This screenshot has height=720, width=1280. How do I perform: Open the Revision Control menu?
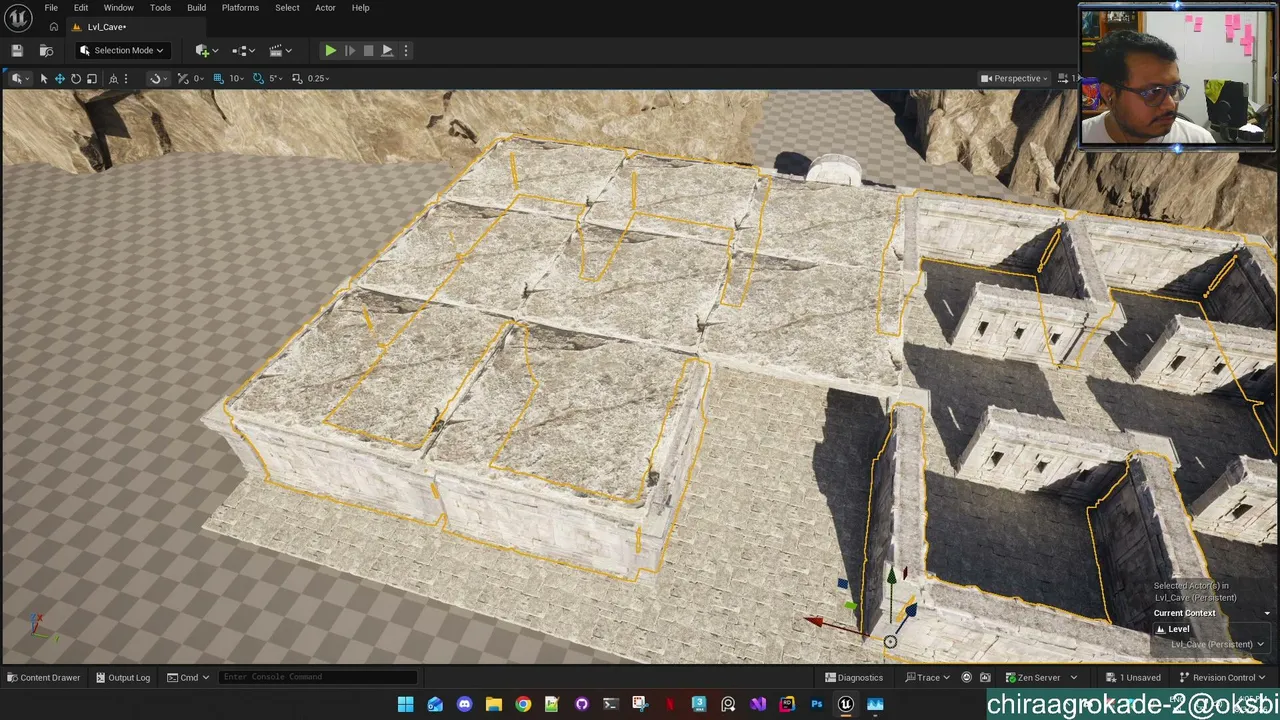(1222, 678)
